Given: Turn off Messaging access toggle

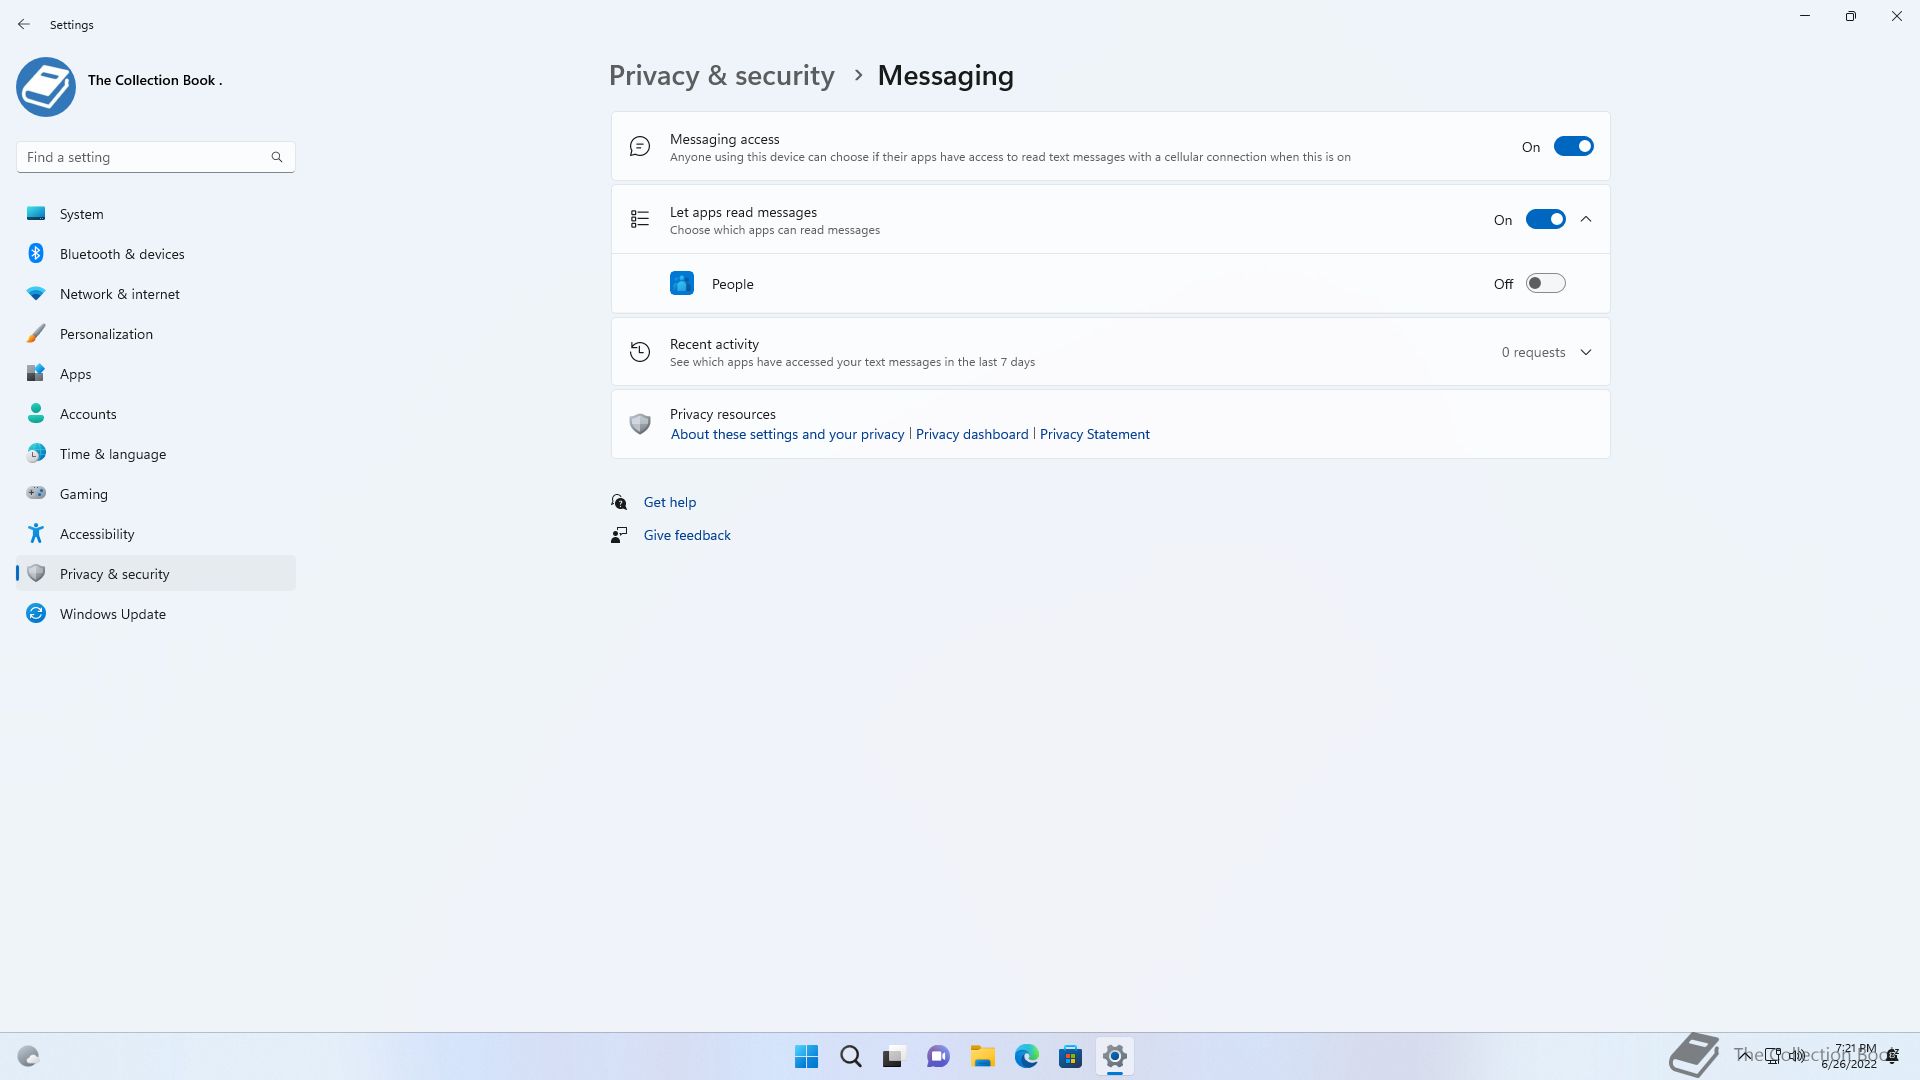Looking at the screenshot, I should 1573,147.
